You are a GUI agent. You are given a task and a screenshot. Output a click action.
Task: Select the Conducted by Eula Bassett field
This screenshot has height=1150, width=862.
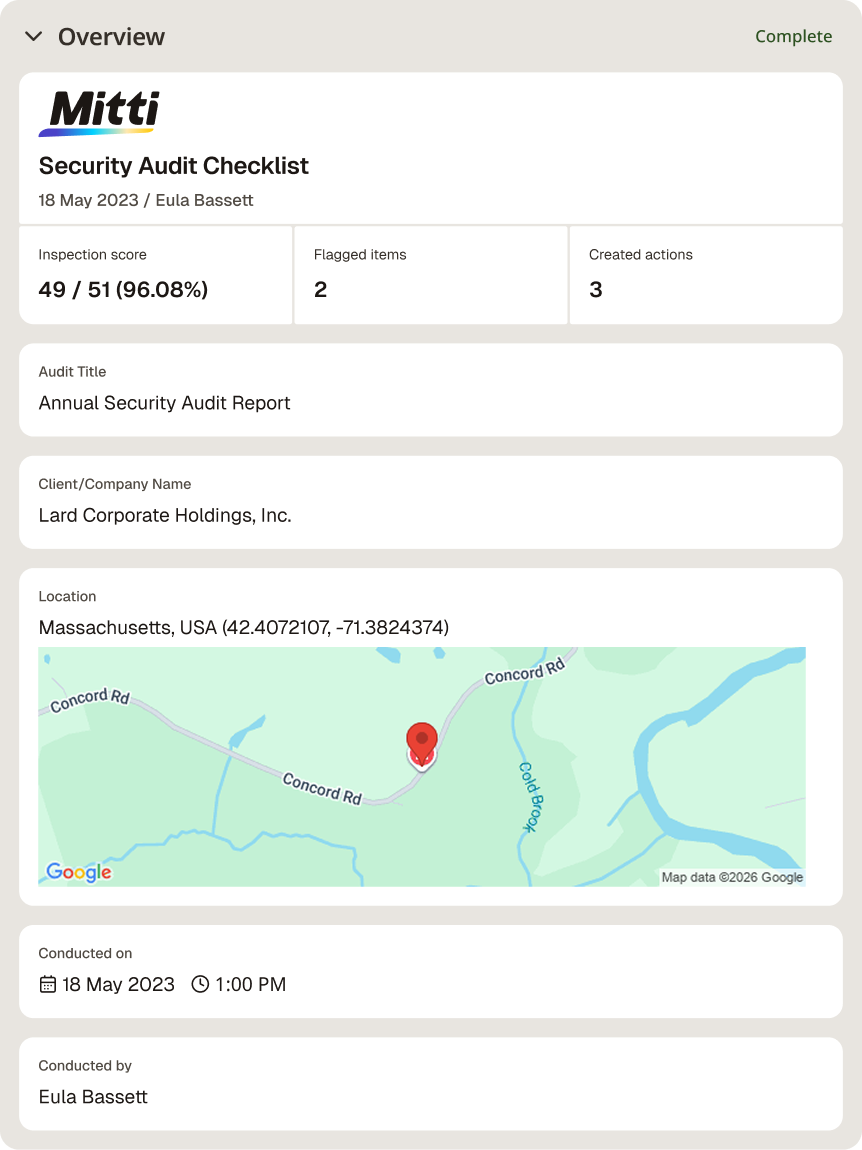(431, 1084)
